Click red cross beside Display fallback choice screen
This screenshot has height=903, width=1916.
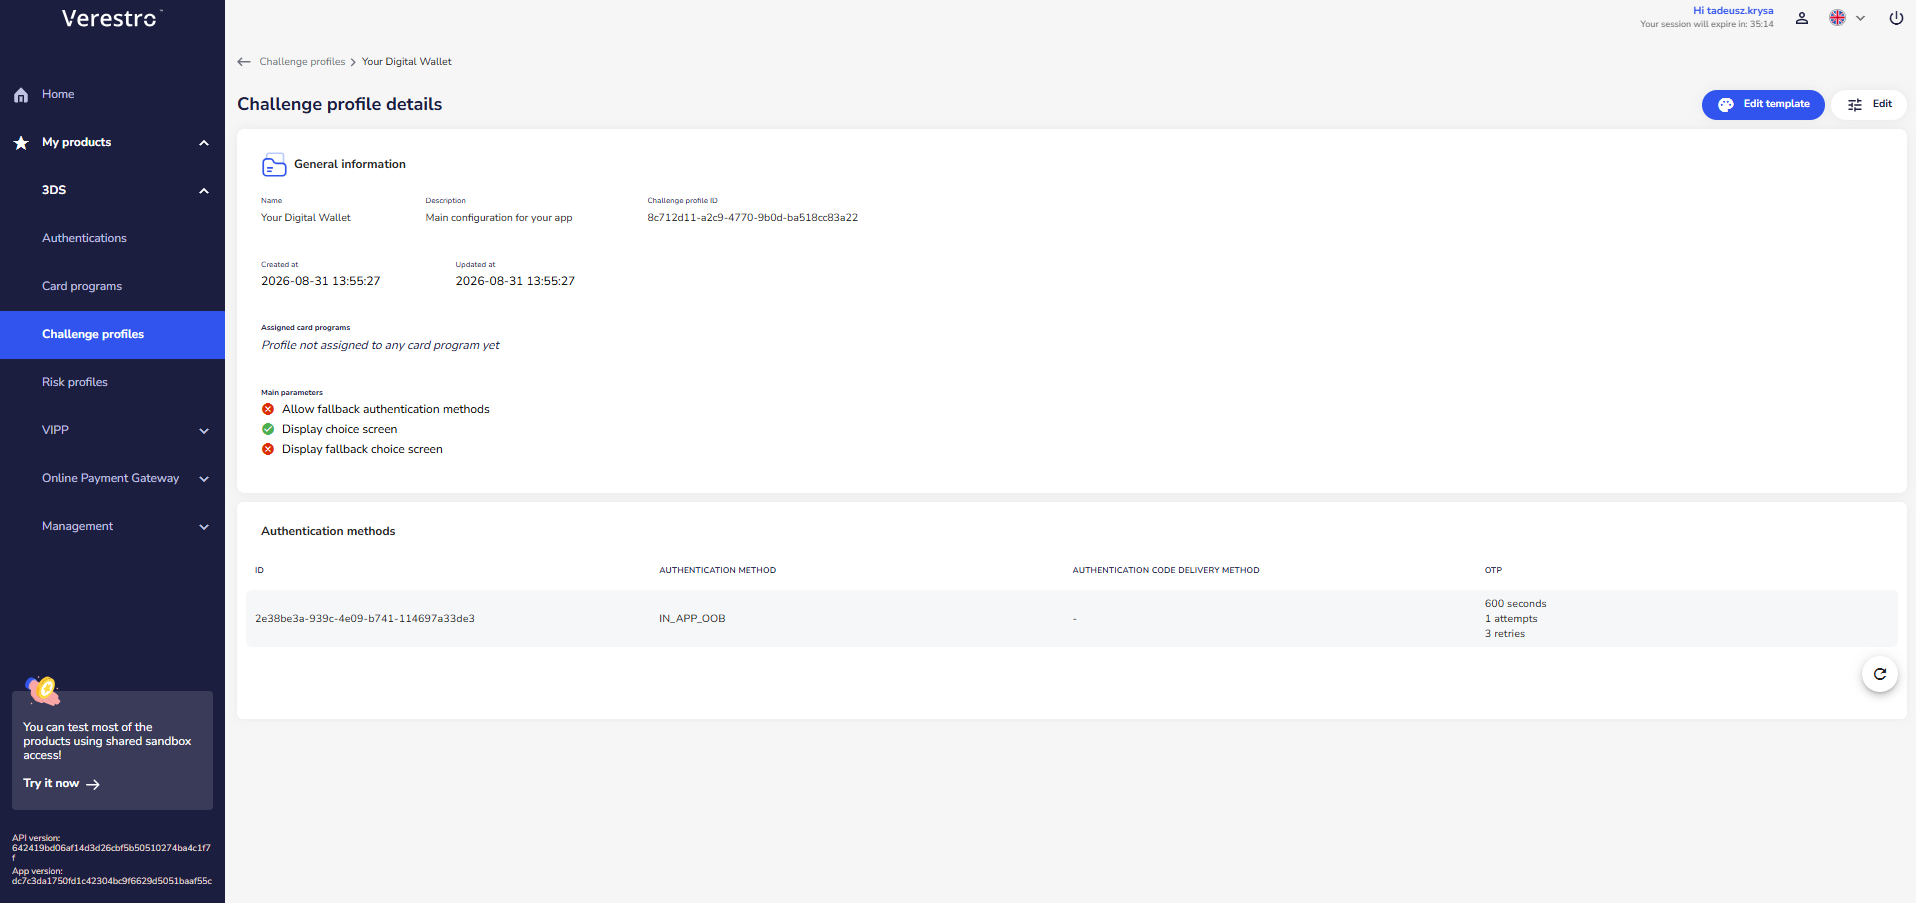pos(268,449)
